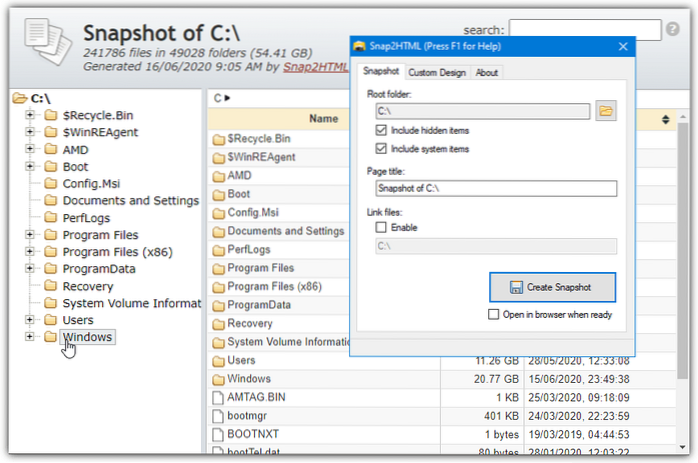698x463 pixels.
Task: Click the AMTAG.BIN file icon in list
Action: (x=220, y=398)
